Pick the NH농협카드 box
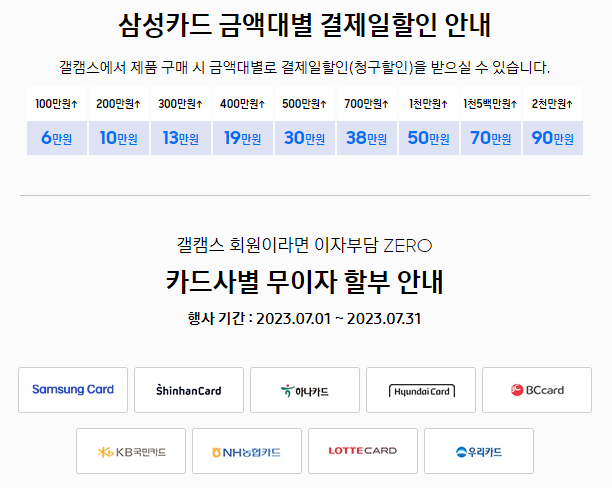This screenshot has height=488, width=612. coord(247,451)
